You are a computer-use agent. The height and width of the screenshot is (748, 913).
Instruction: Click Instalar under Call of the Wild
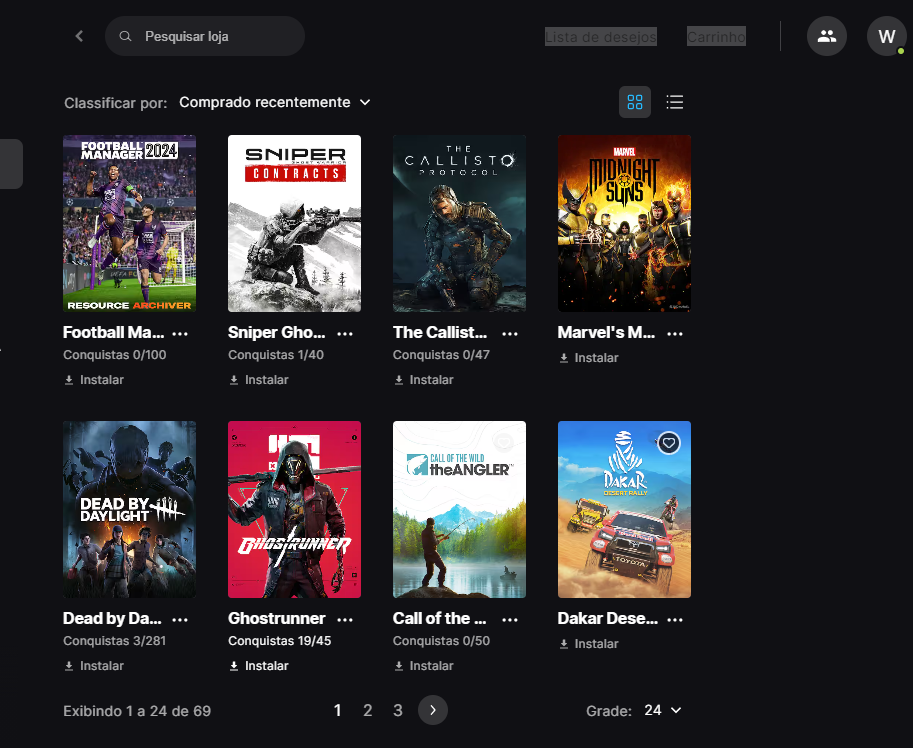coord(424,666)
